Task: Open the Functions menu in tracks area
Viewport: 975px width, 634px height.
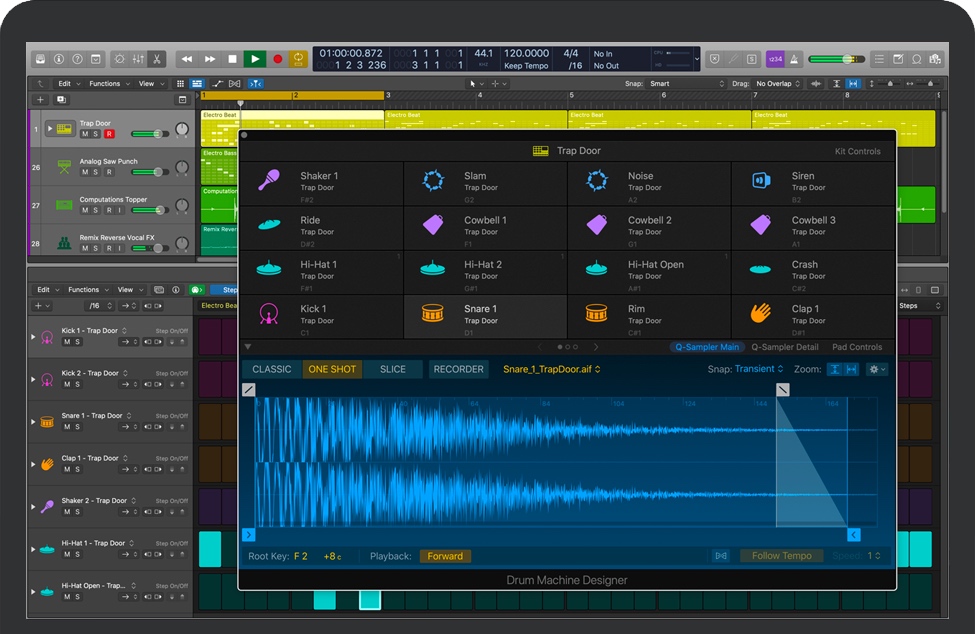Action: coord(107,84)
